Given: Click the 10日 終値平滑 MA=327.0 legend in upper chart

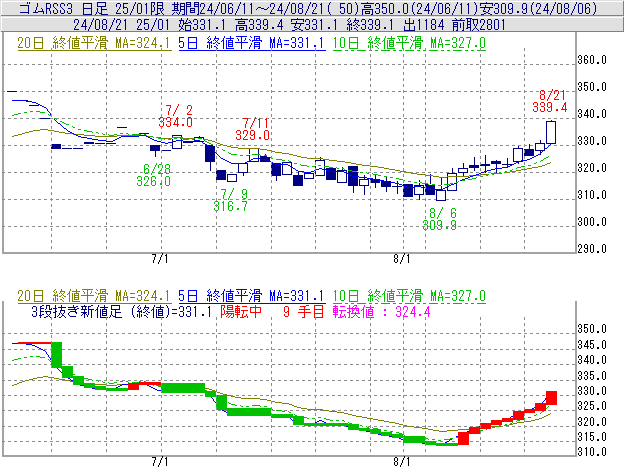Looking at the screenshot, I should click(409, 43).
